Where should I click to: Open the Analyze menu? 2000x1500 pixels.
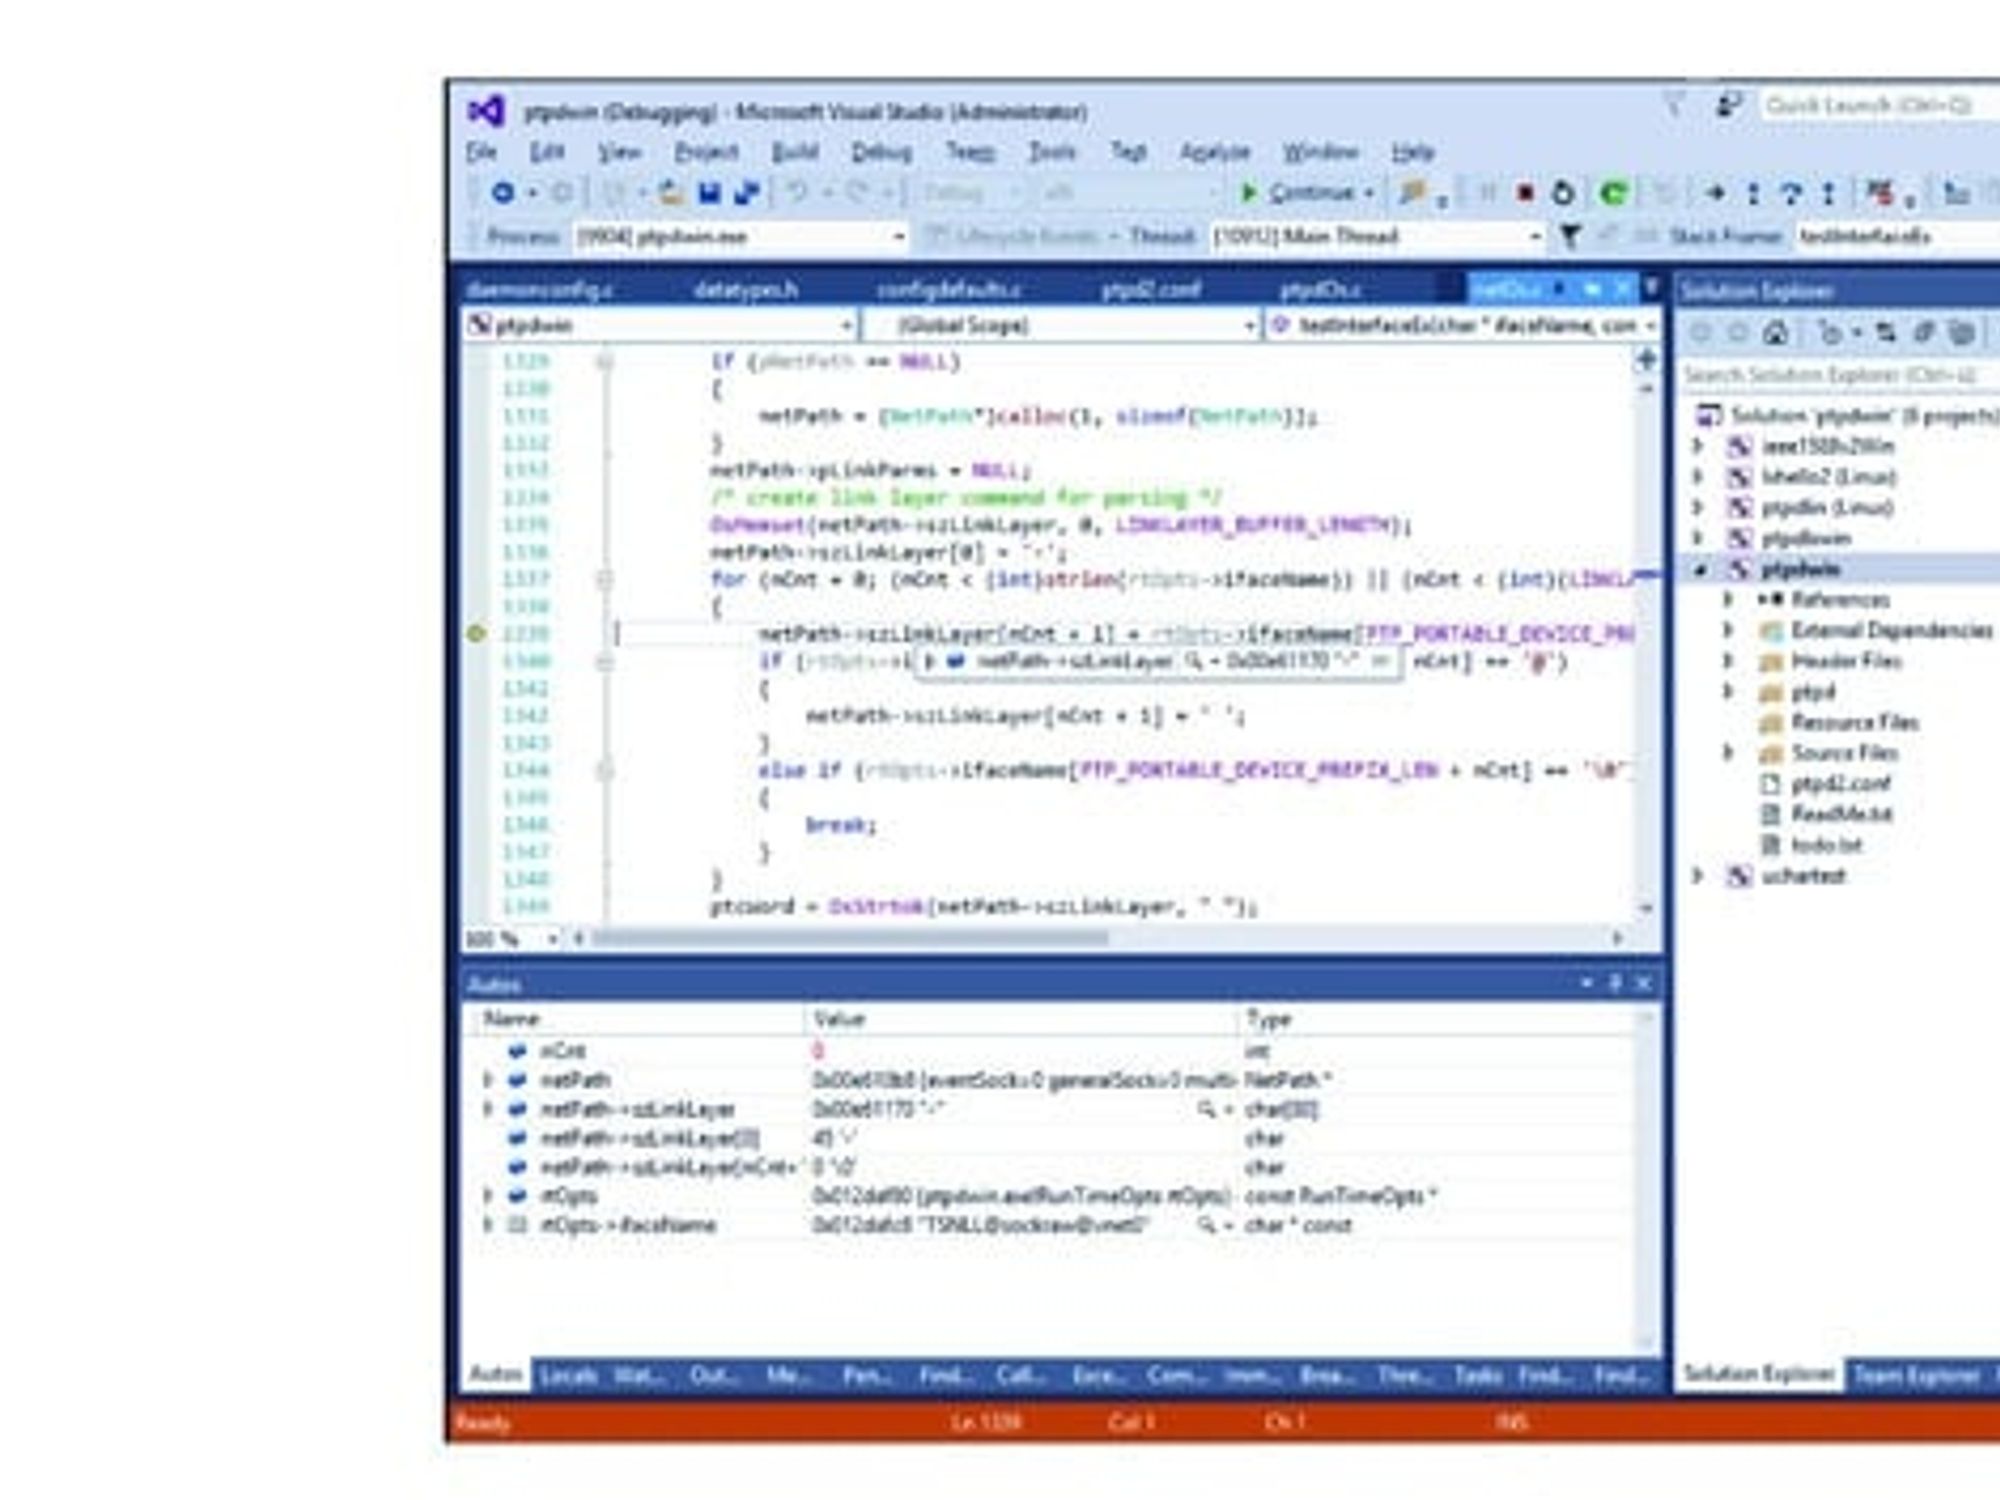click(1215, 152)
